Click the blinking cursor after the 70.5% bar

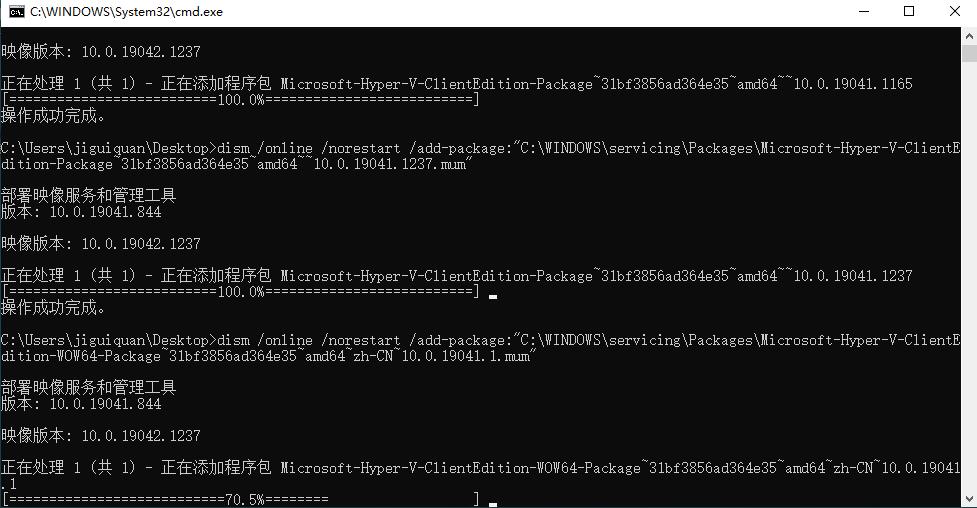coord(493,504)
